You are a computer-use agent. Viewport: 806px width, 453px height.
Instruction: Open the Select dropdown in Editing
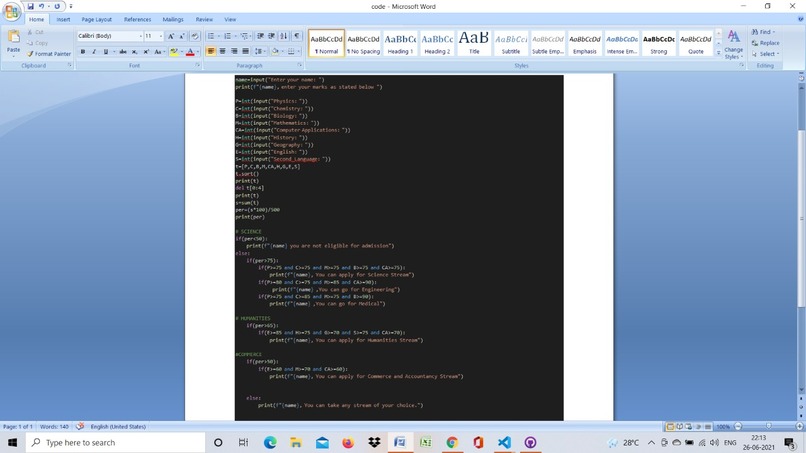pos(765,54)
